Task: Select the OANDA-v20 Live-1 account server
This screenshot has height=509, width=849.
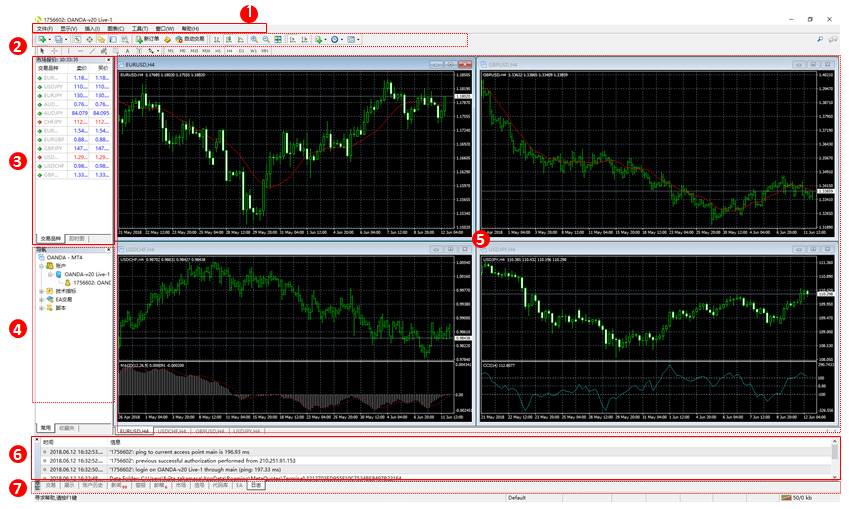Action: coord(87,274)
